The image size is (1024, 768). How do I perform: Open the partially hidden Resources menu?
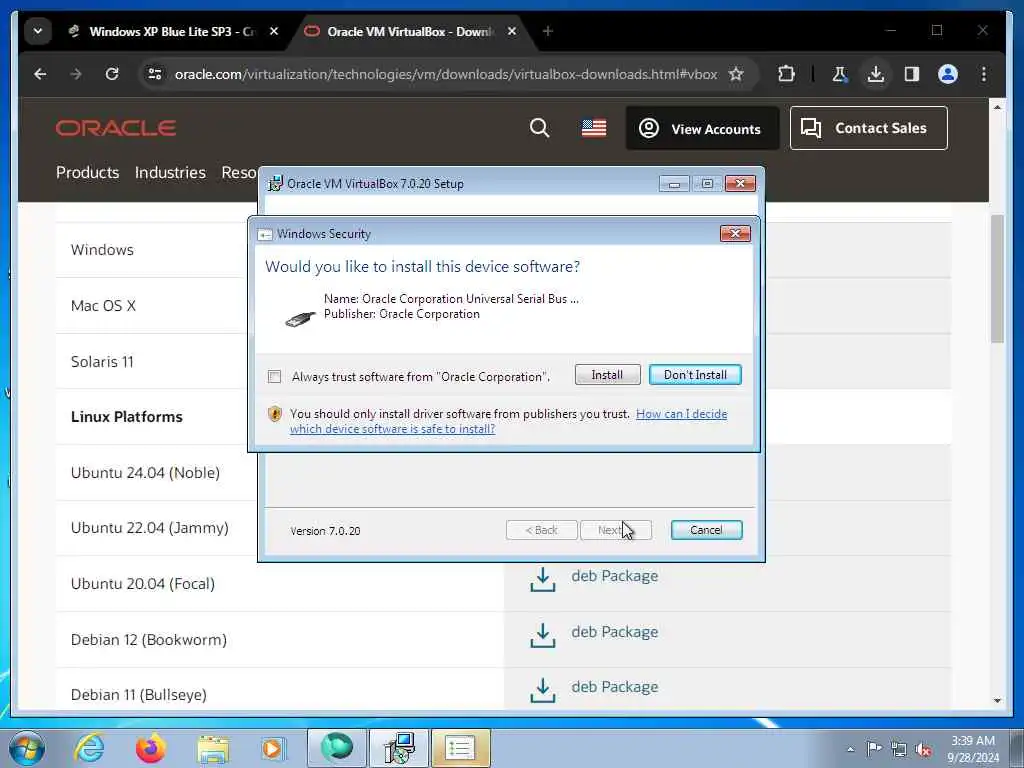[239, 172]
